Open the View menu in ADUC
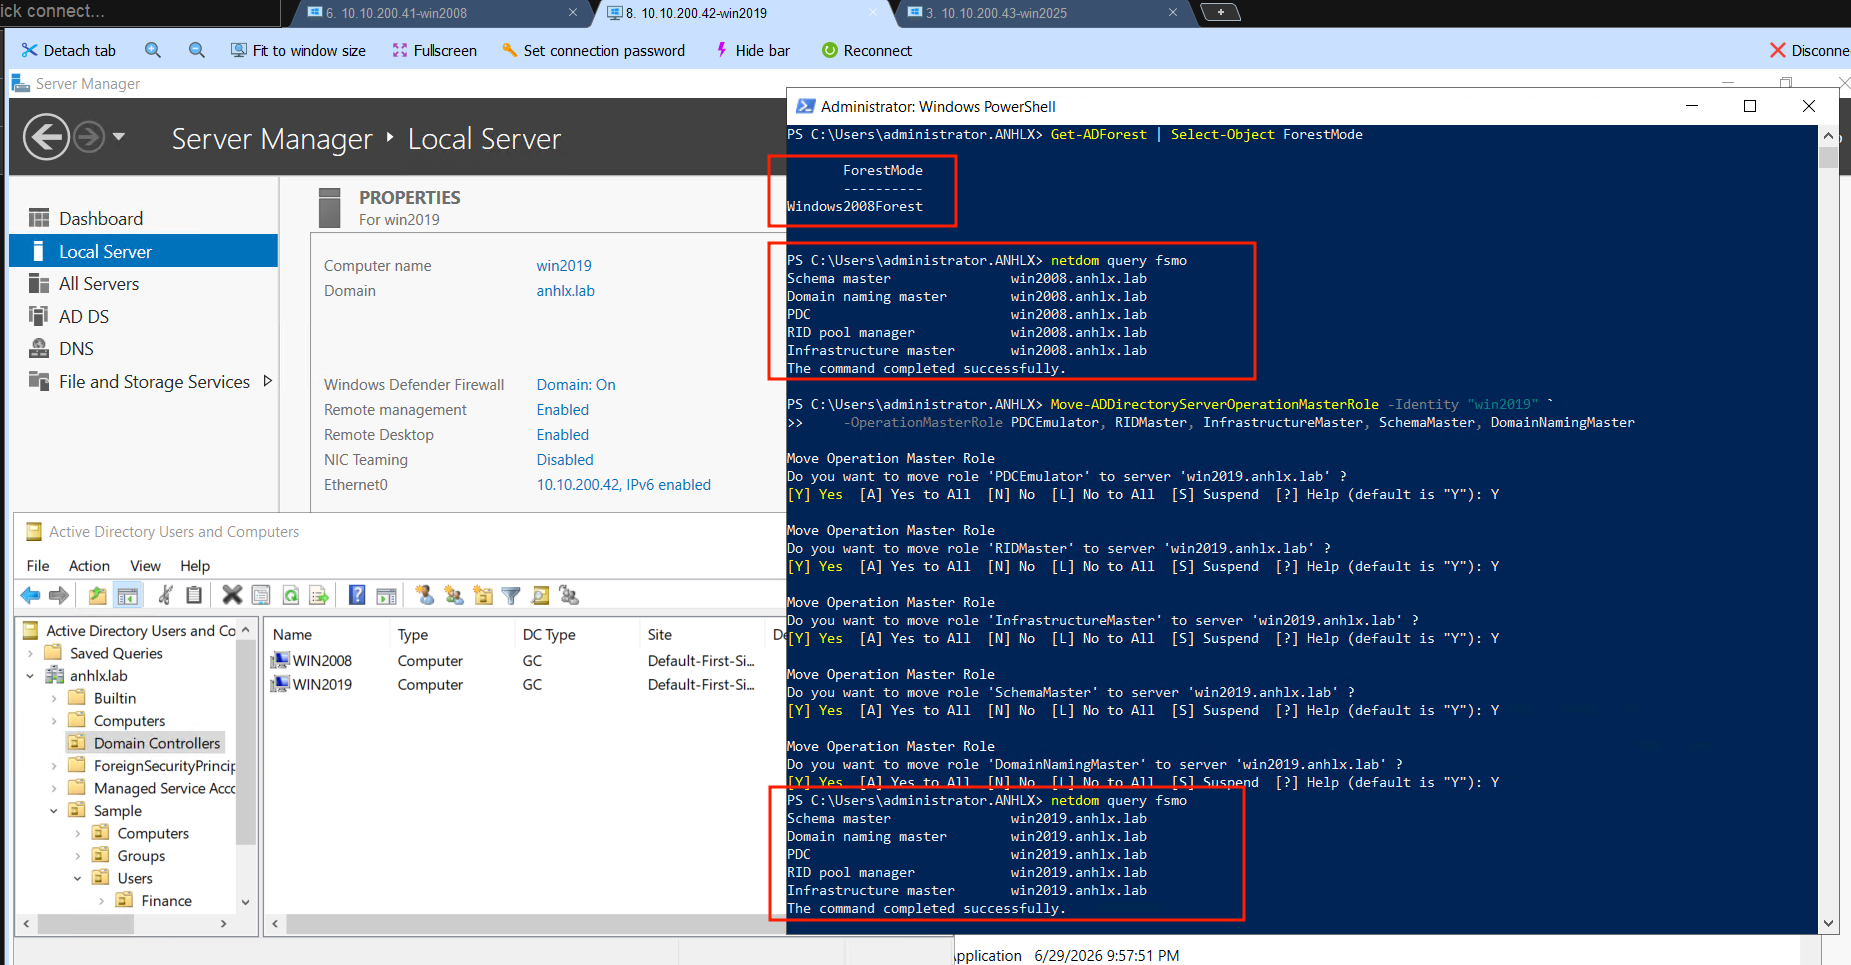 click(x=145, y=566)
